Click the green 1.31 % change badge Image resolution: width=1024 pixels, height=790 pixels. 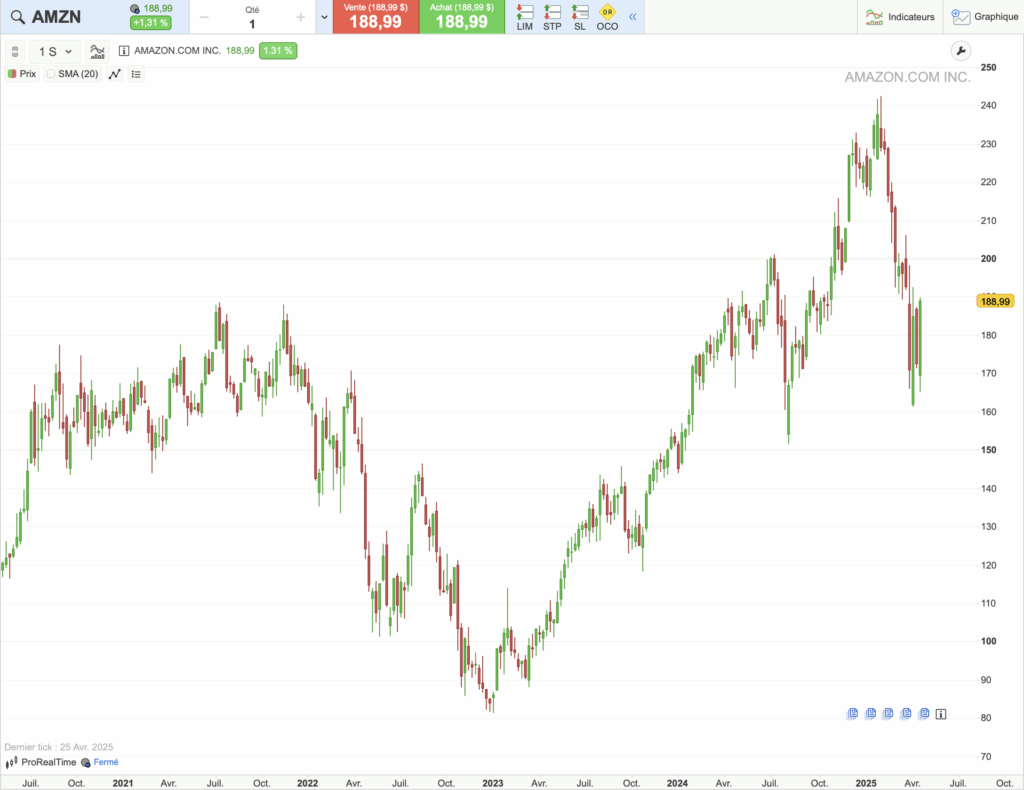point(278,51)
